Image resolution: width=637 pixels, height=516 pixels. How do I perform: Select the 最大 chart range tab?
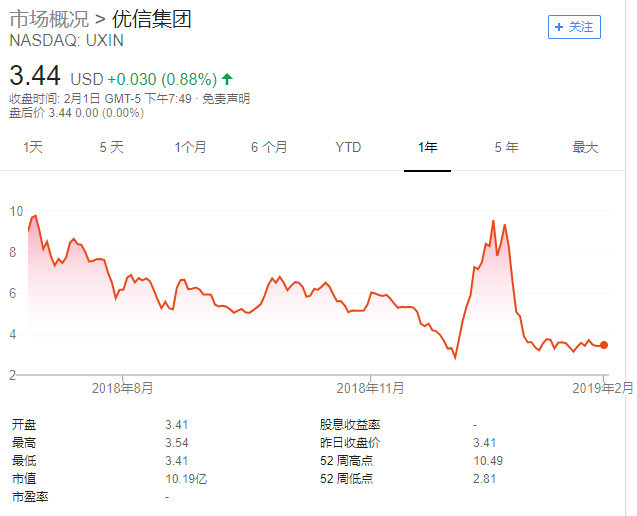coord(585,147)
